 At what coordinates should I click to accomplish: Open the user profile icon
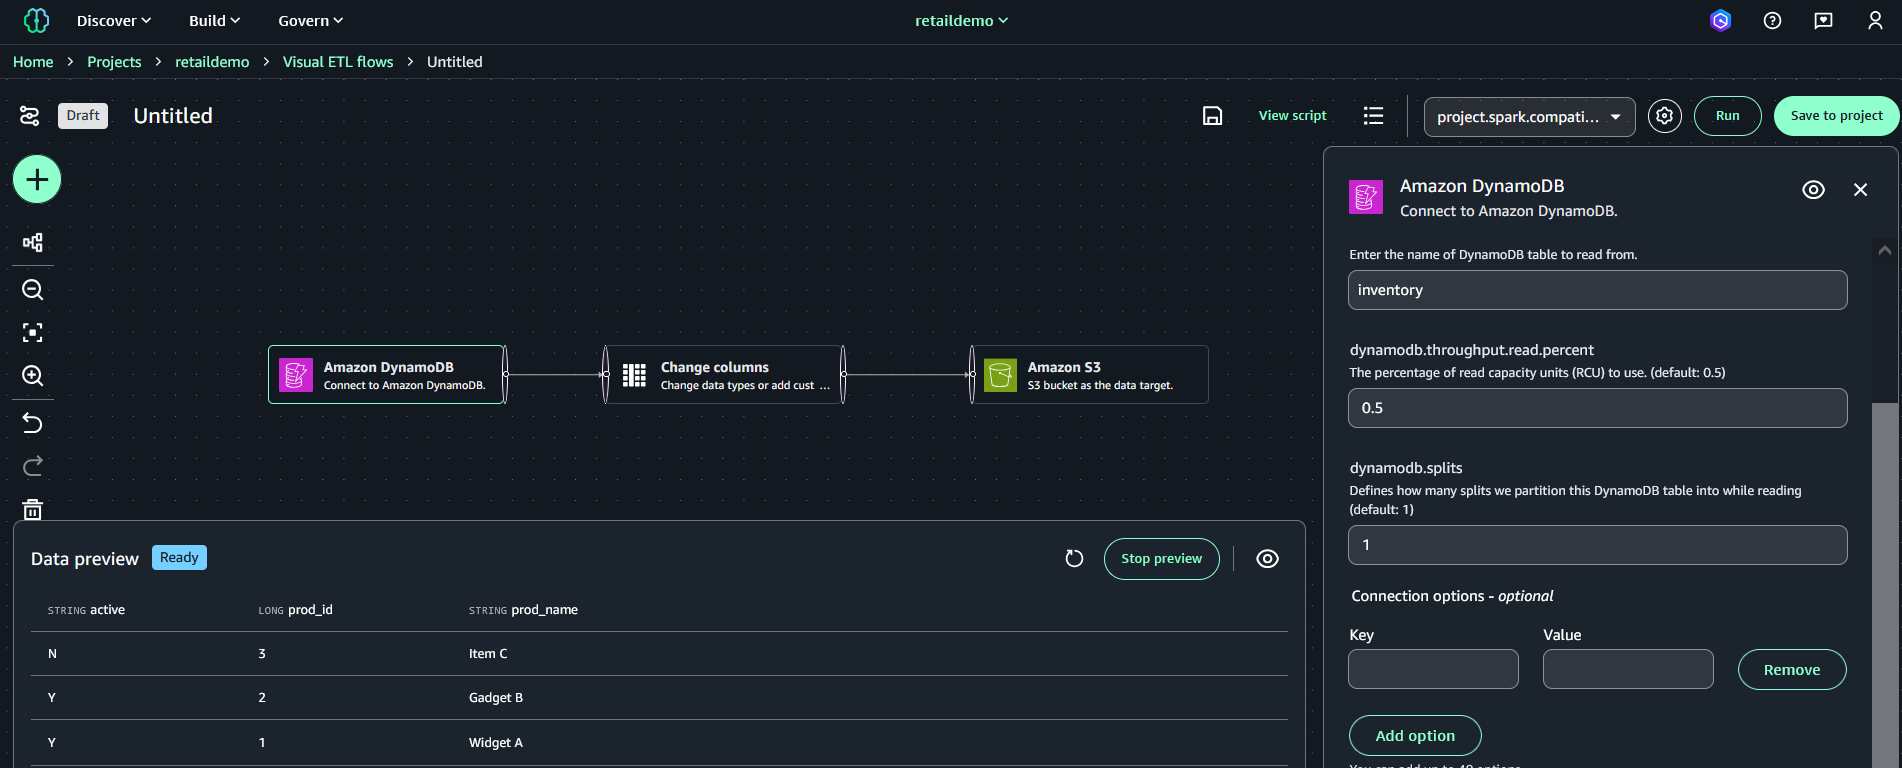1875,20
